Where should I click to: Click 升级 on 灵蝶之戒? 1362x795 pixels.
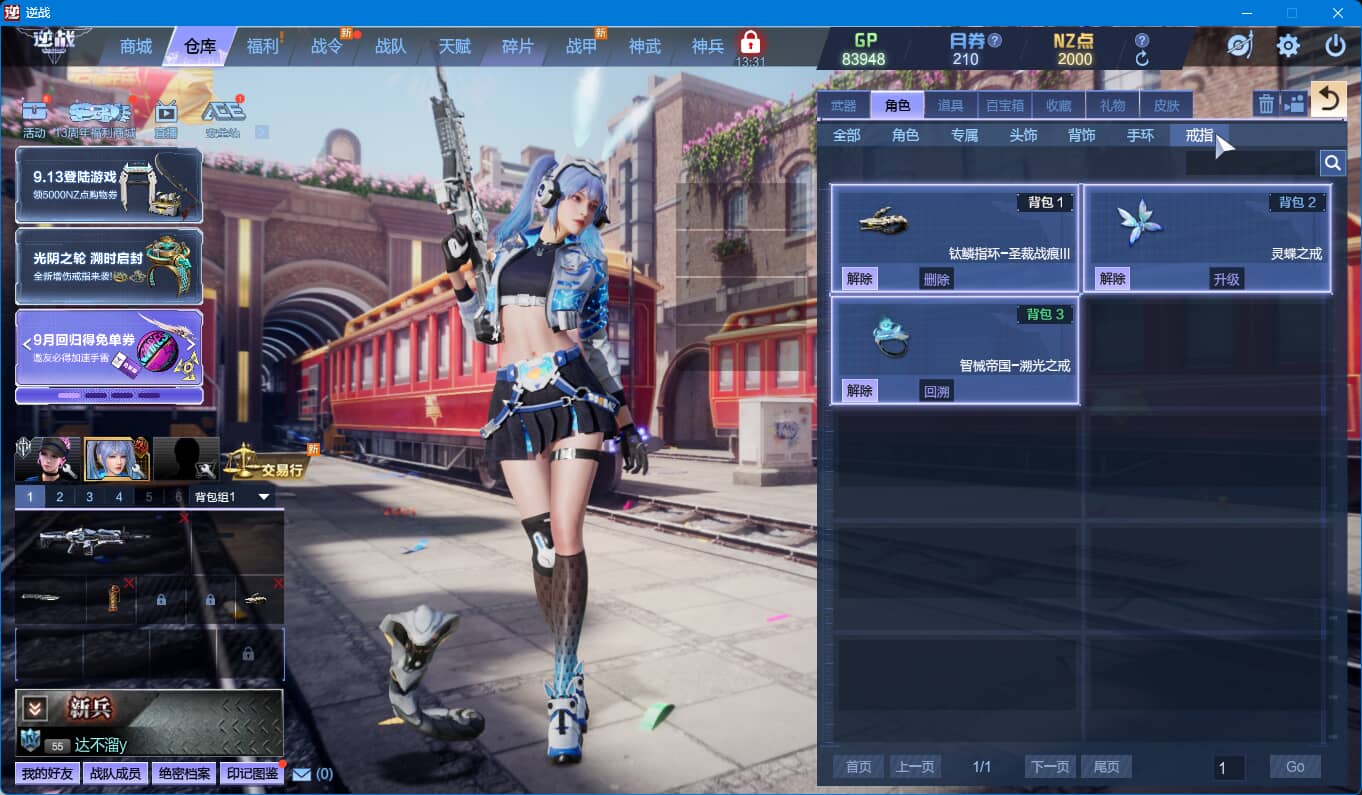click(1226, 279)
